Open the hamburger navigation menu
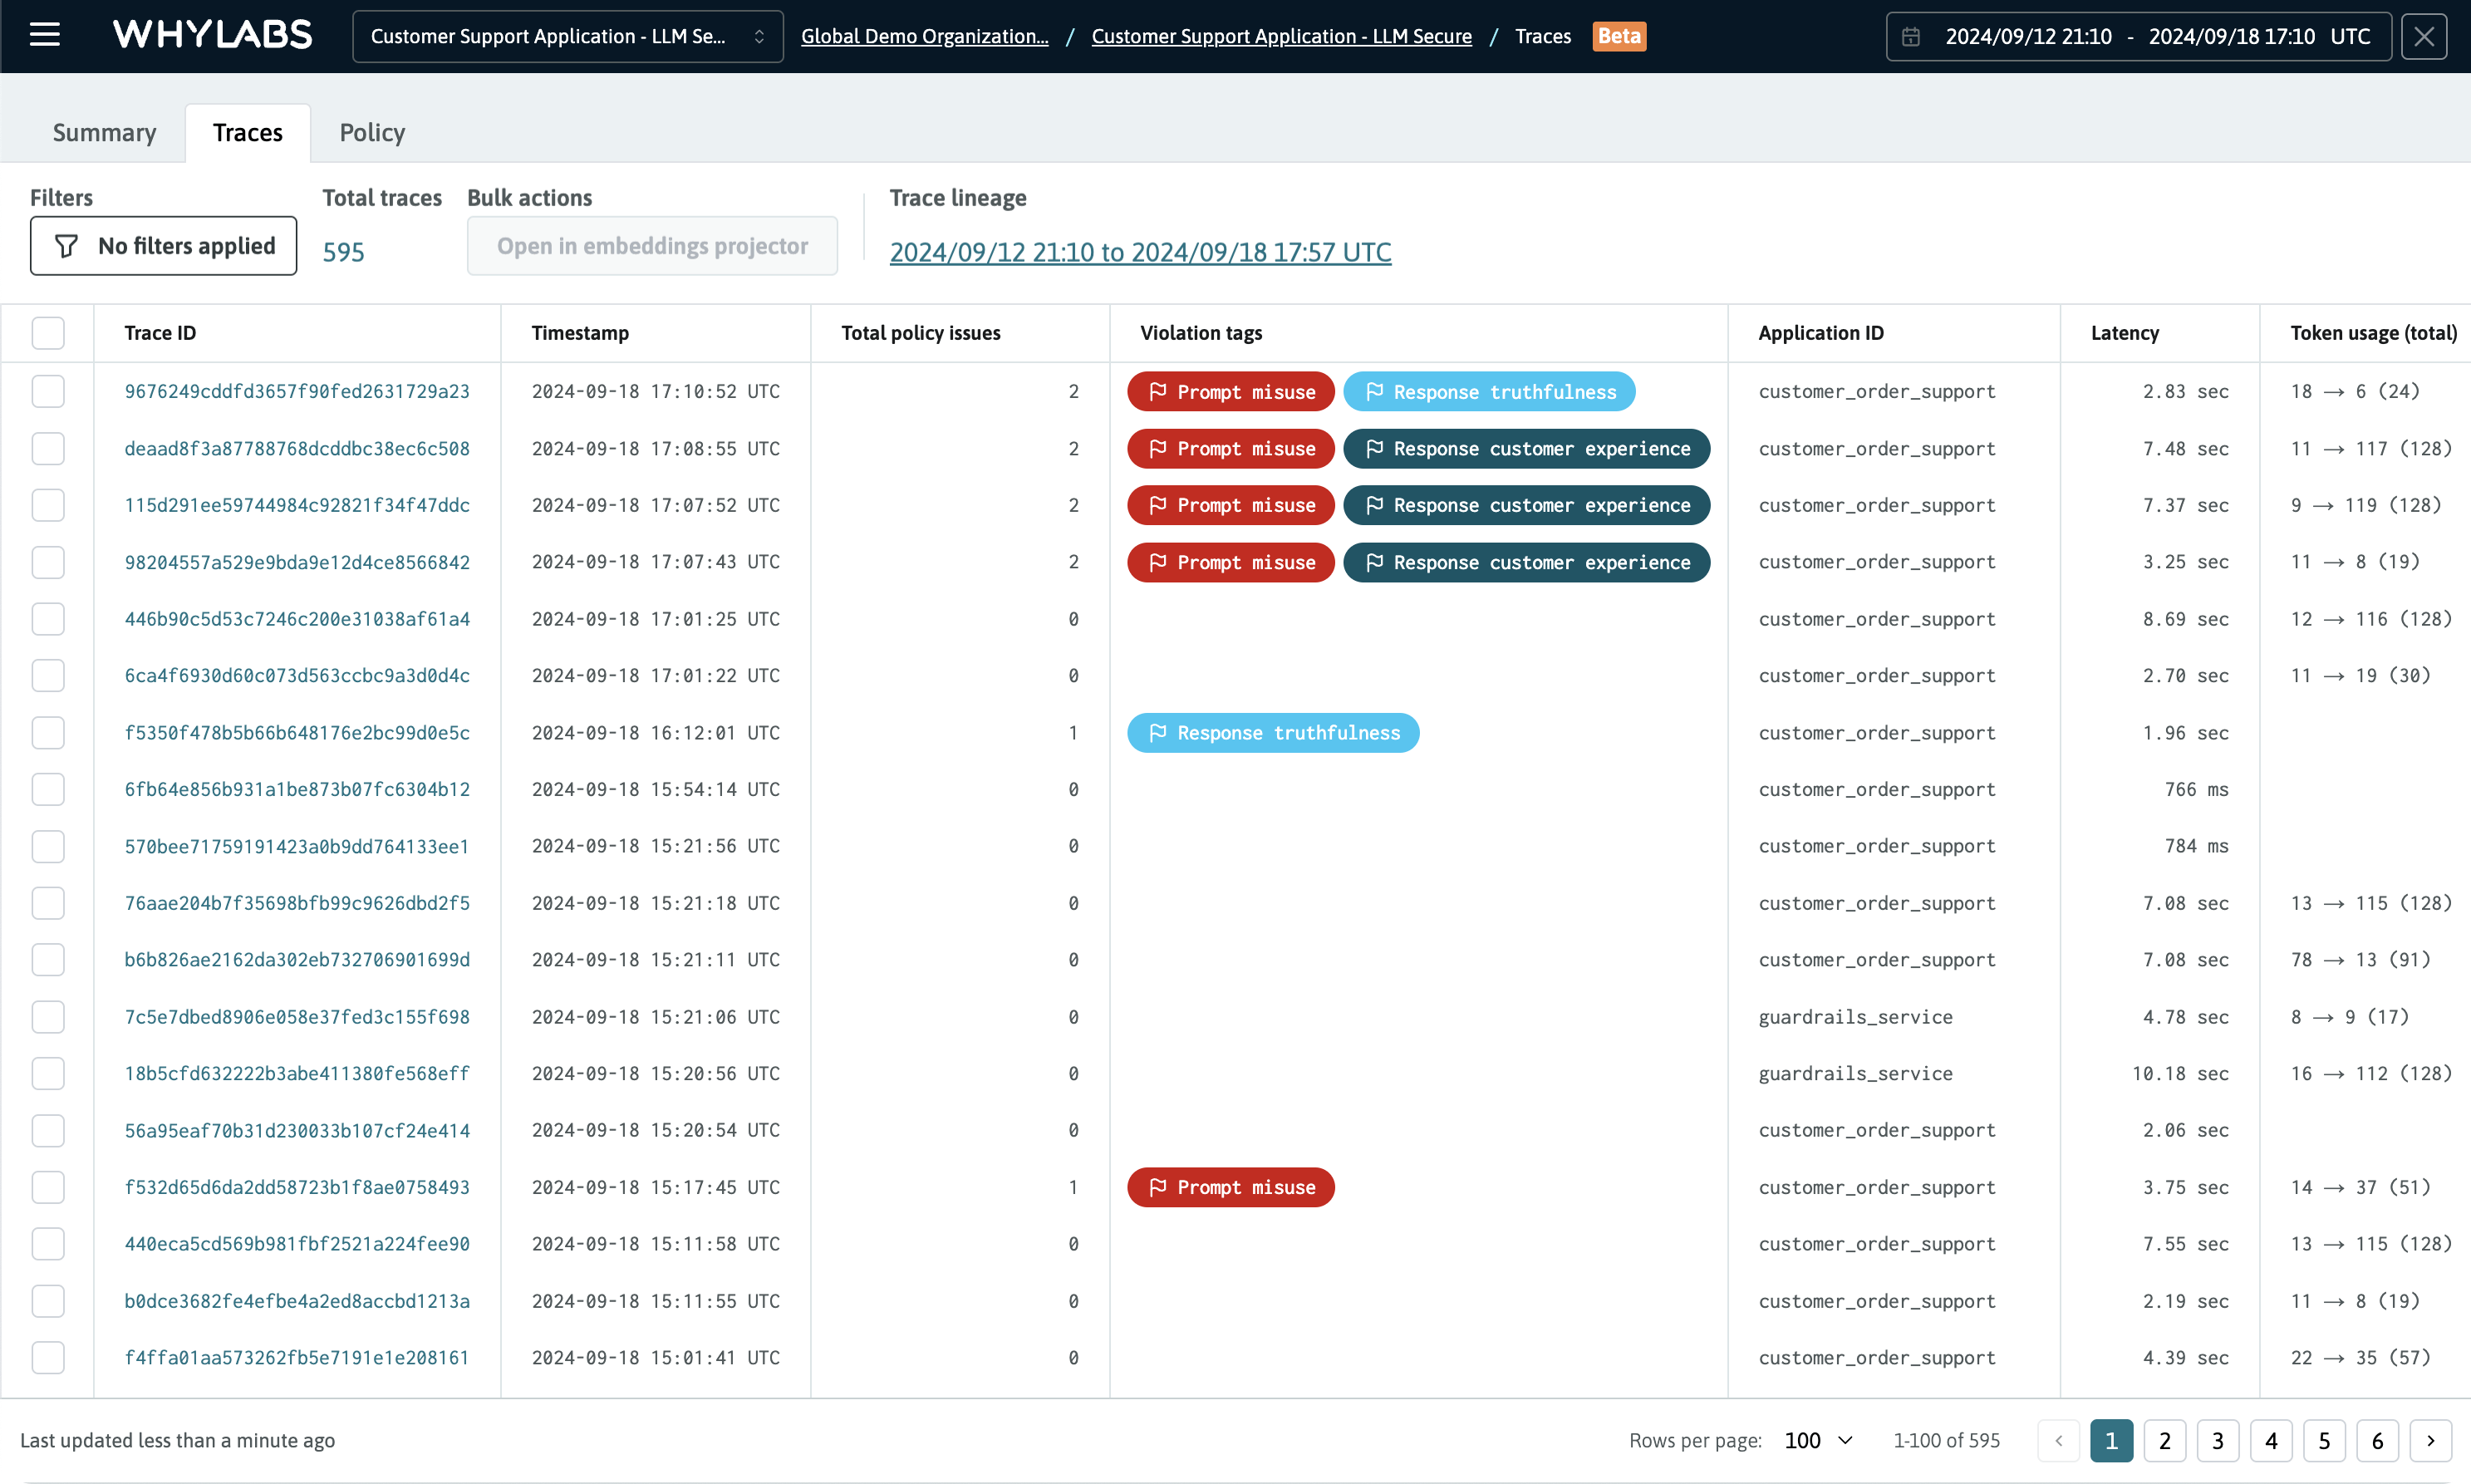This screenshot has height=1484, width=2471. pos(44,35)
